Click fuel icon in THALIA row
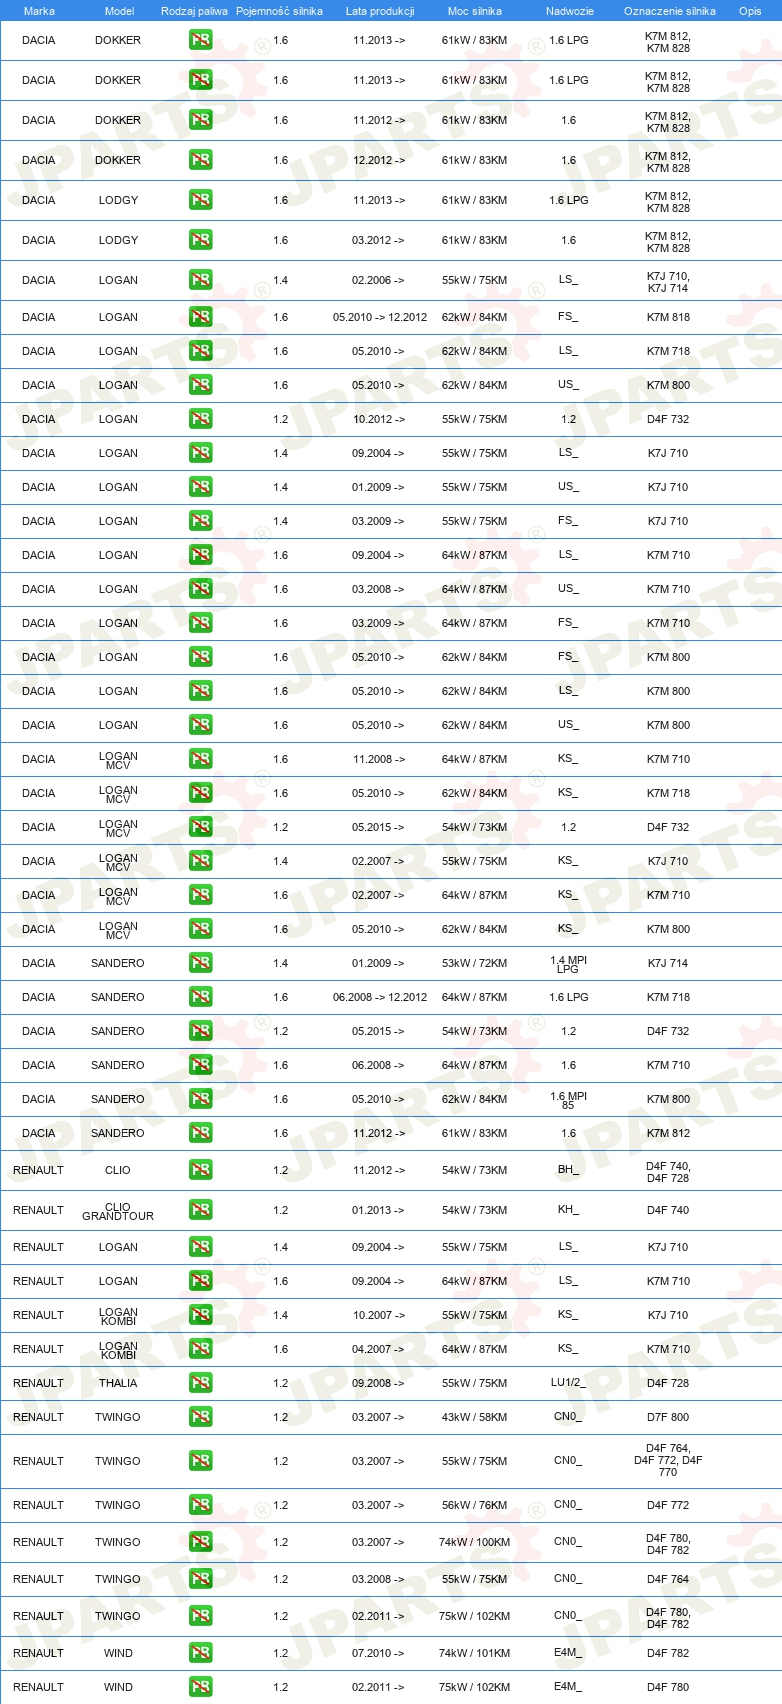Screen dimensions: 782x1704 click(x=200, y=1383)
